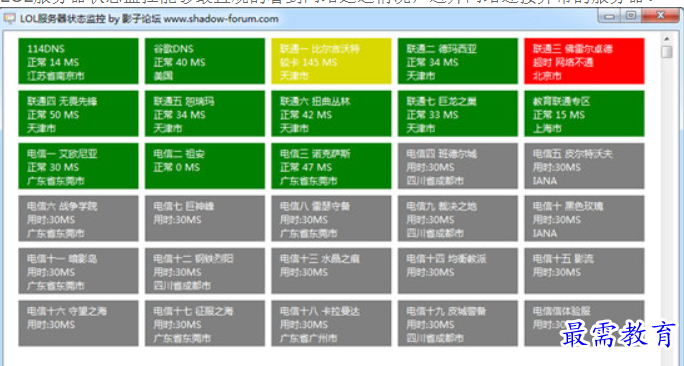Select the 谷歌DNS server tile

coord(205,61)
